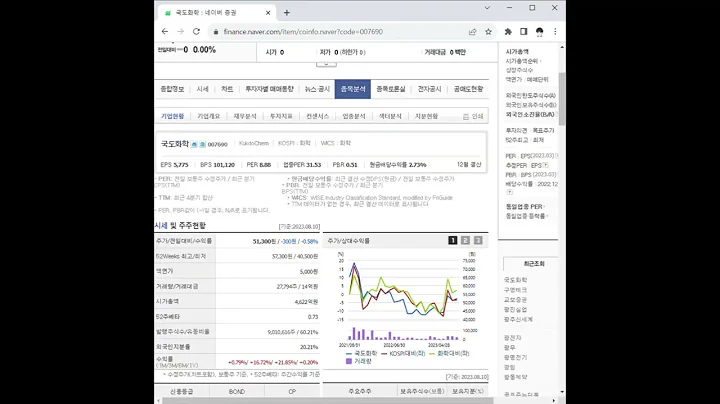Image resolution: width=720 pixels, height=404 pixels.
Task: Go forward with the browser forward arrow
Action: [x=180, y=32]
